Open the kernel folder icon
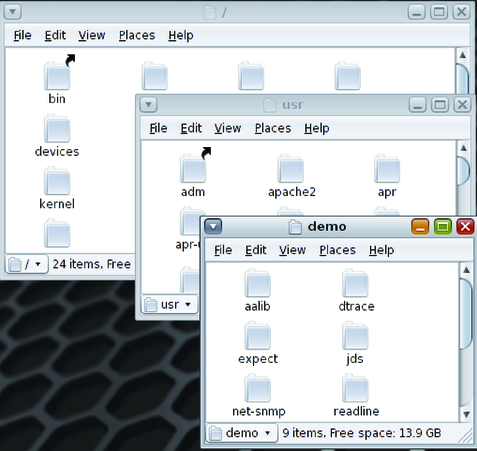This screenshot has width=477, height=451. [x=57, y=181]
